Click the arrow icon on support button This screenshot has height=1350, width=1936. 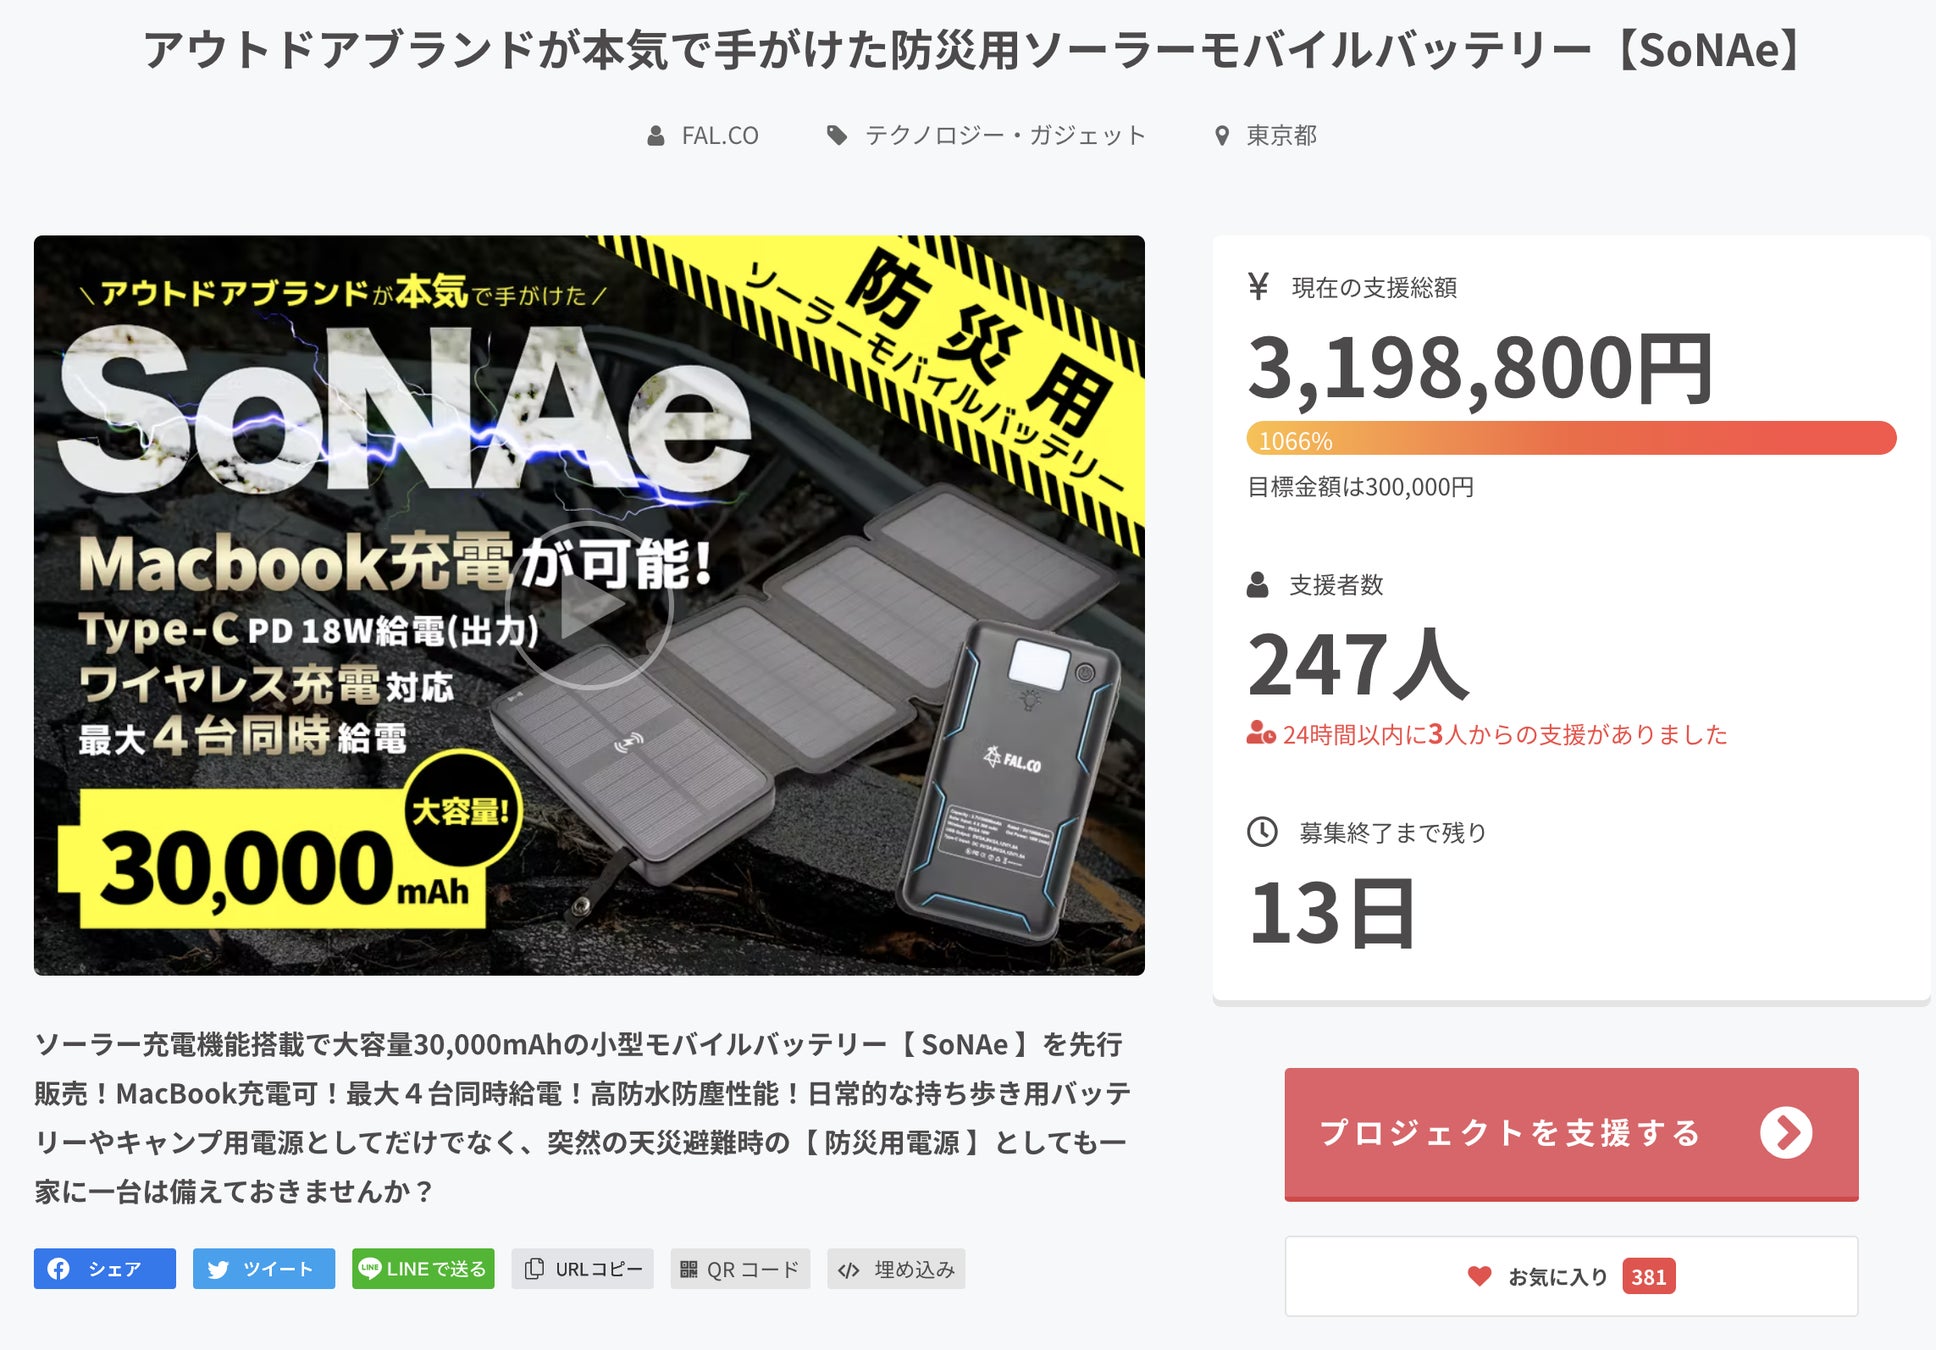pos(1786,1133)
